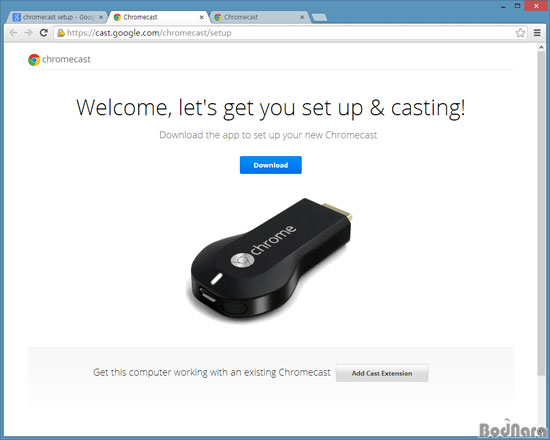Open the Chrome hamburger menu
The width and height of the screenshot is (550, 440).
[x=537, y=33]
